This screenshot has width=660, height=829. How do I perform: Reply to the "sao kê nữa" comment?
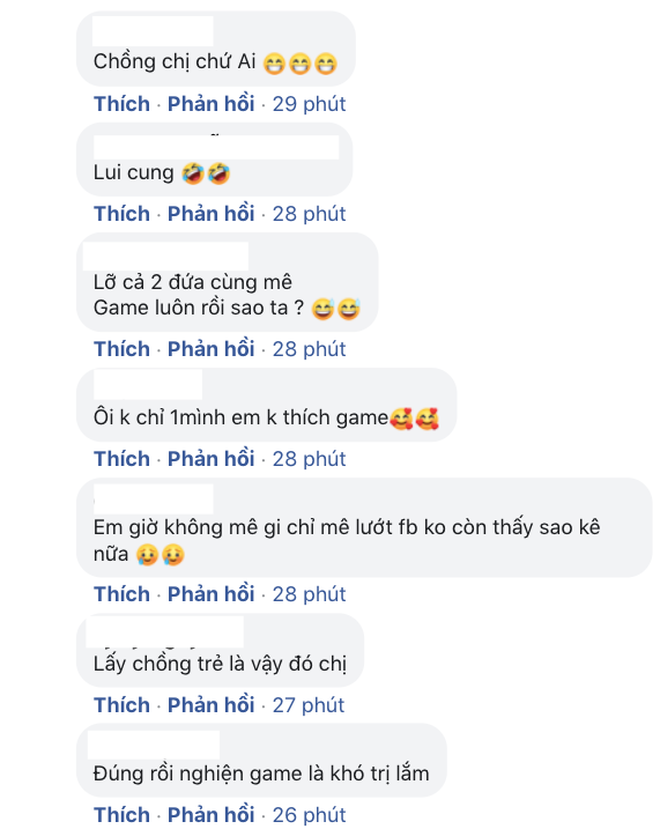tap(210, 594)
